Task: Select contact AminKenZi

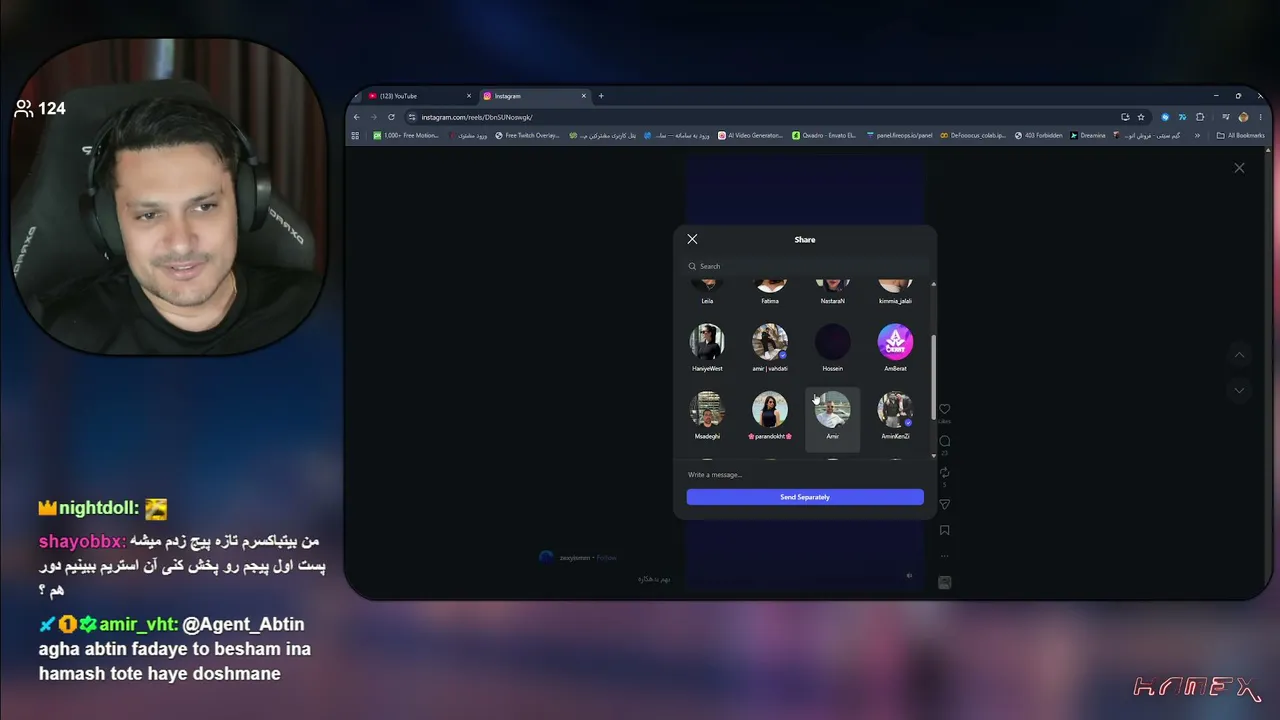Action: click(895, 416)
